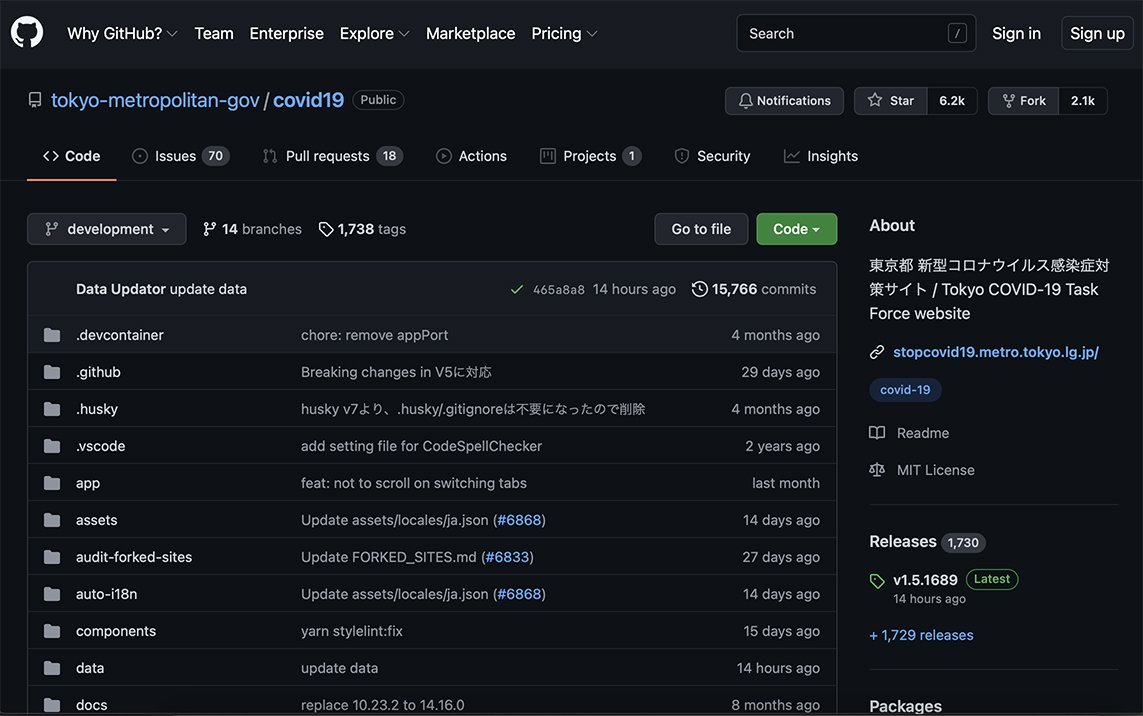Open the v1.5.1689 release link
1143x716 pixels.
[925, 580]
